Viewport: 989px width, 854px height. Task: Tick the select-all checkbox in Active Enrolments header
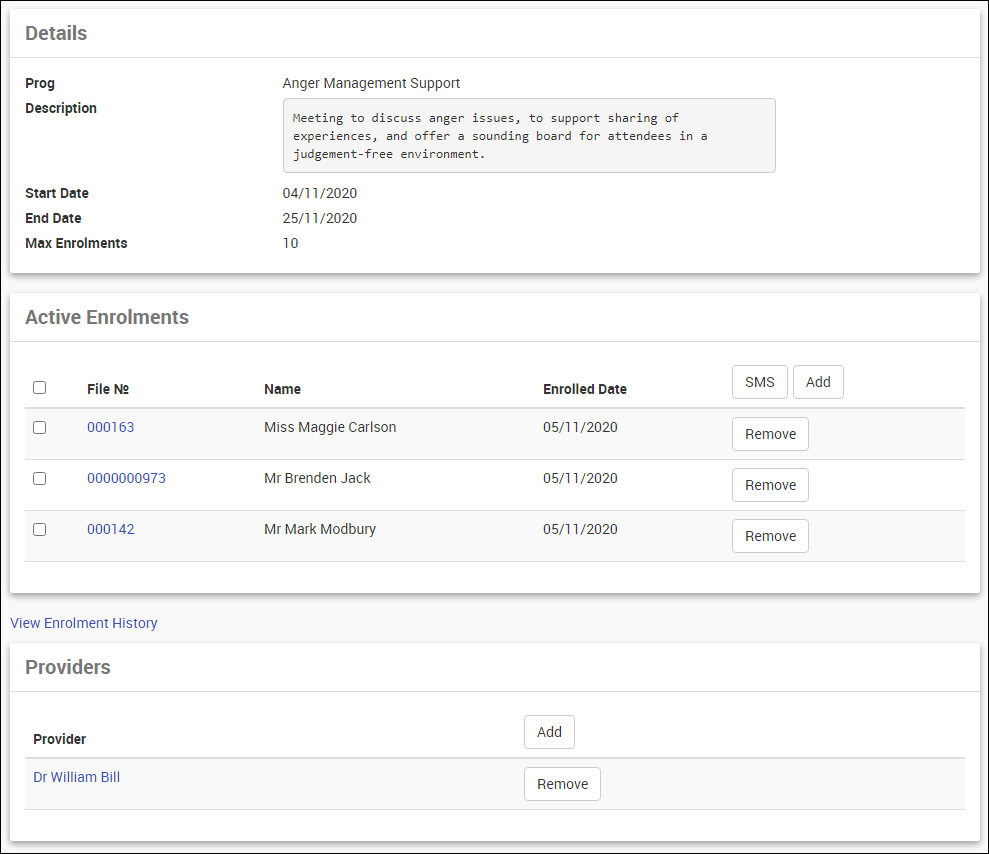tap(40, 388)
